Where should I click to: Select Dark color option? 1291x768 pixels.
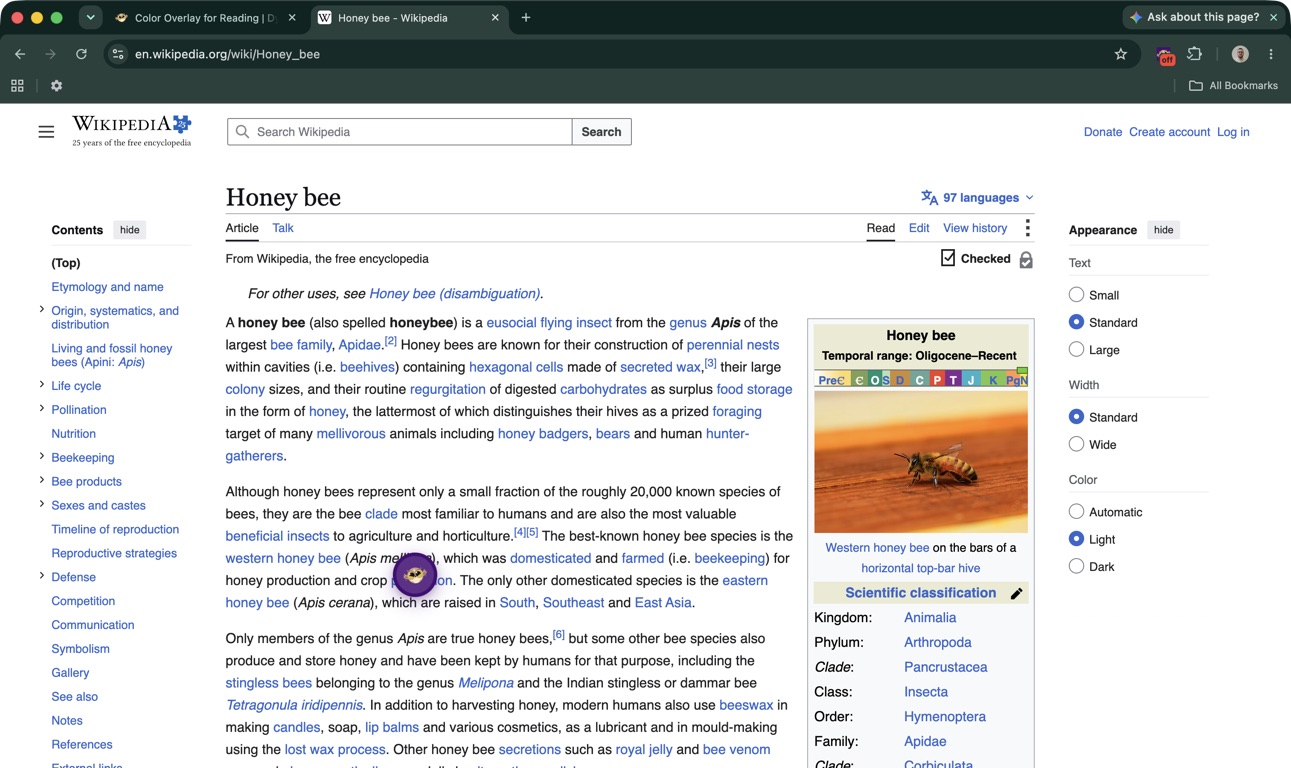click(x=1076, y=566)
